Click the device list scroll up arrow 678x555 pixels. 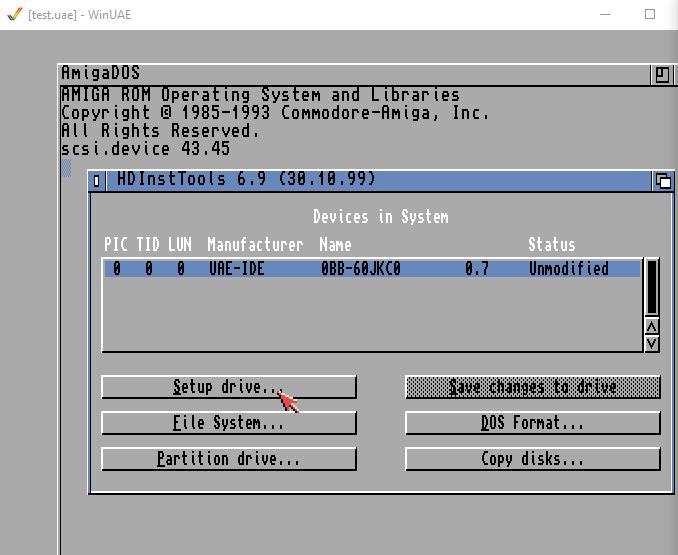(x=652, y=326)
